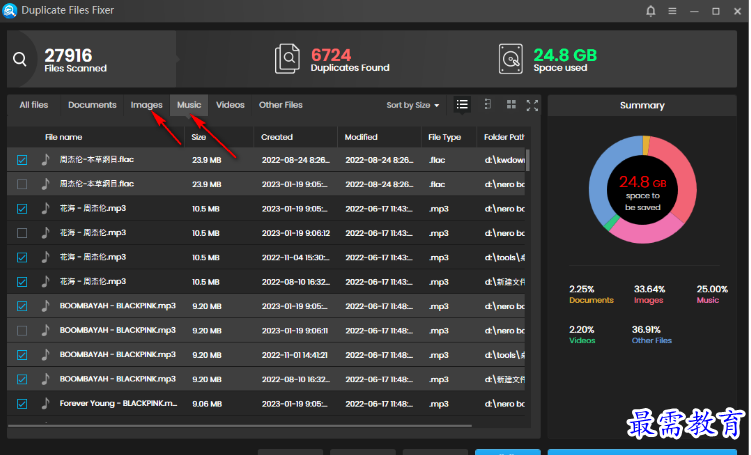The height and width of the screenshot is (455, 751).
Task: Open the hamburger menu icon
Action: 672,11
